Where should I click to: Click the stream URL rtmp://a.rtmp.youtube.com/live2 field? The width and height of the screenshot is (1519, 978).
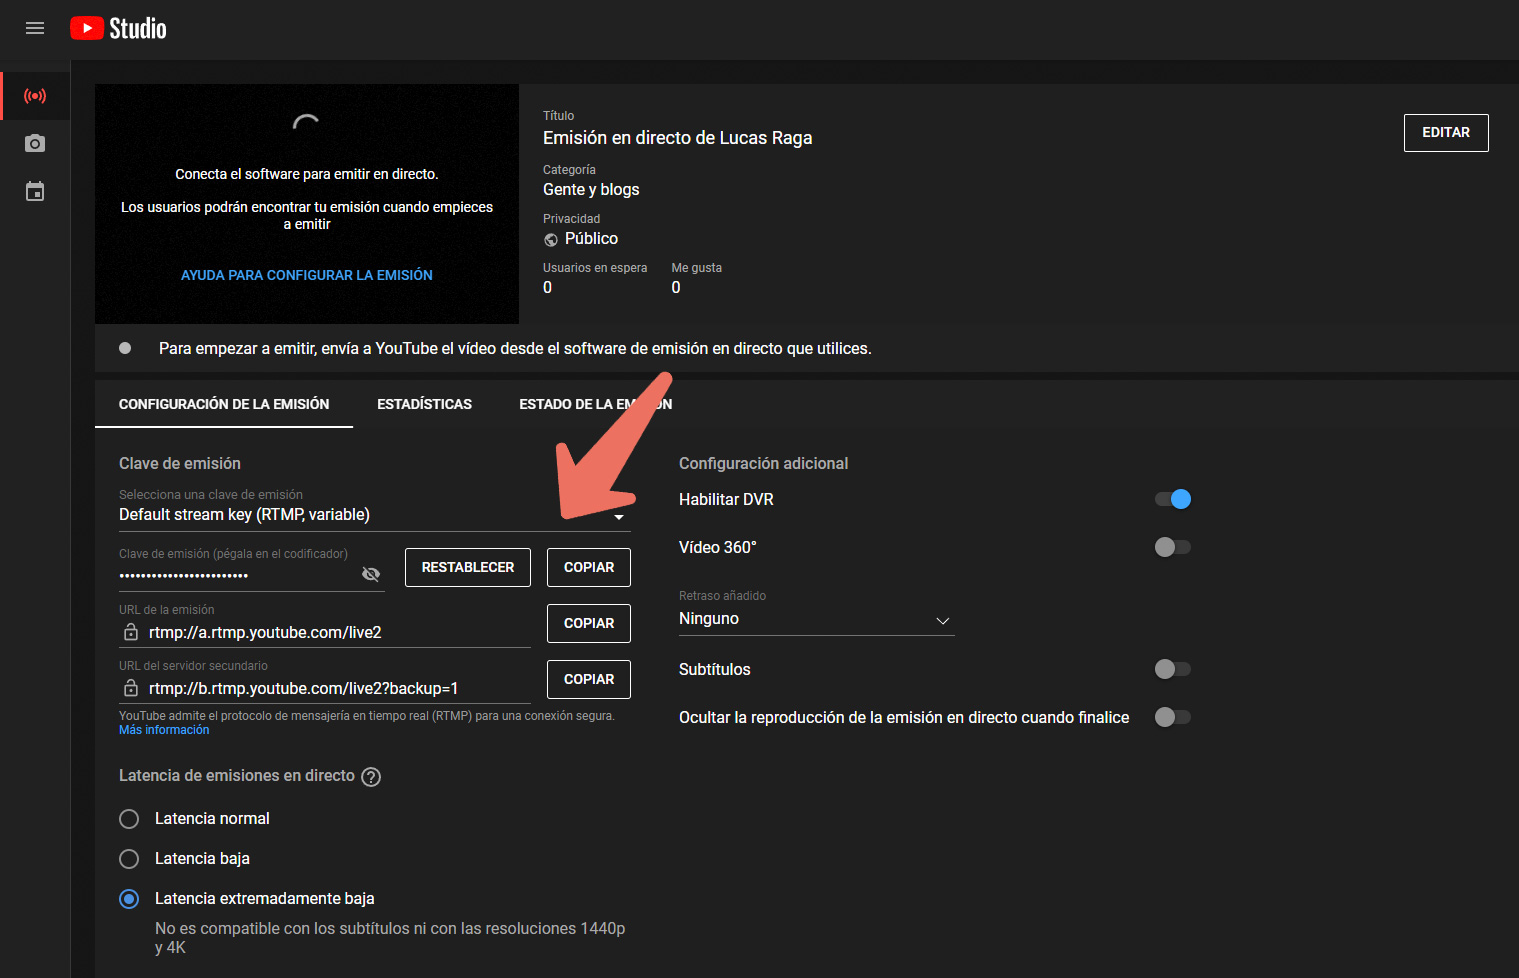click(x=325, y=632)
